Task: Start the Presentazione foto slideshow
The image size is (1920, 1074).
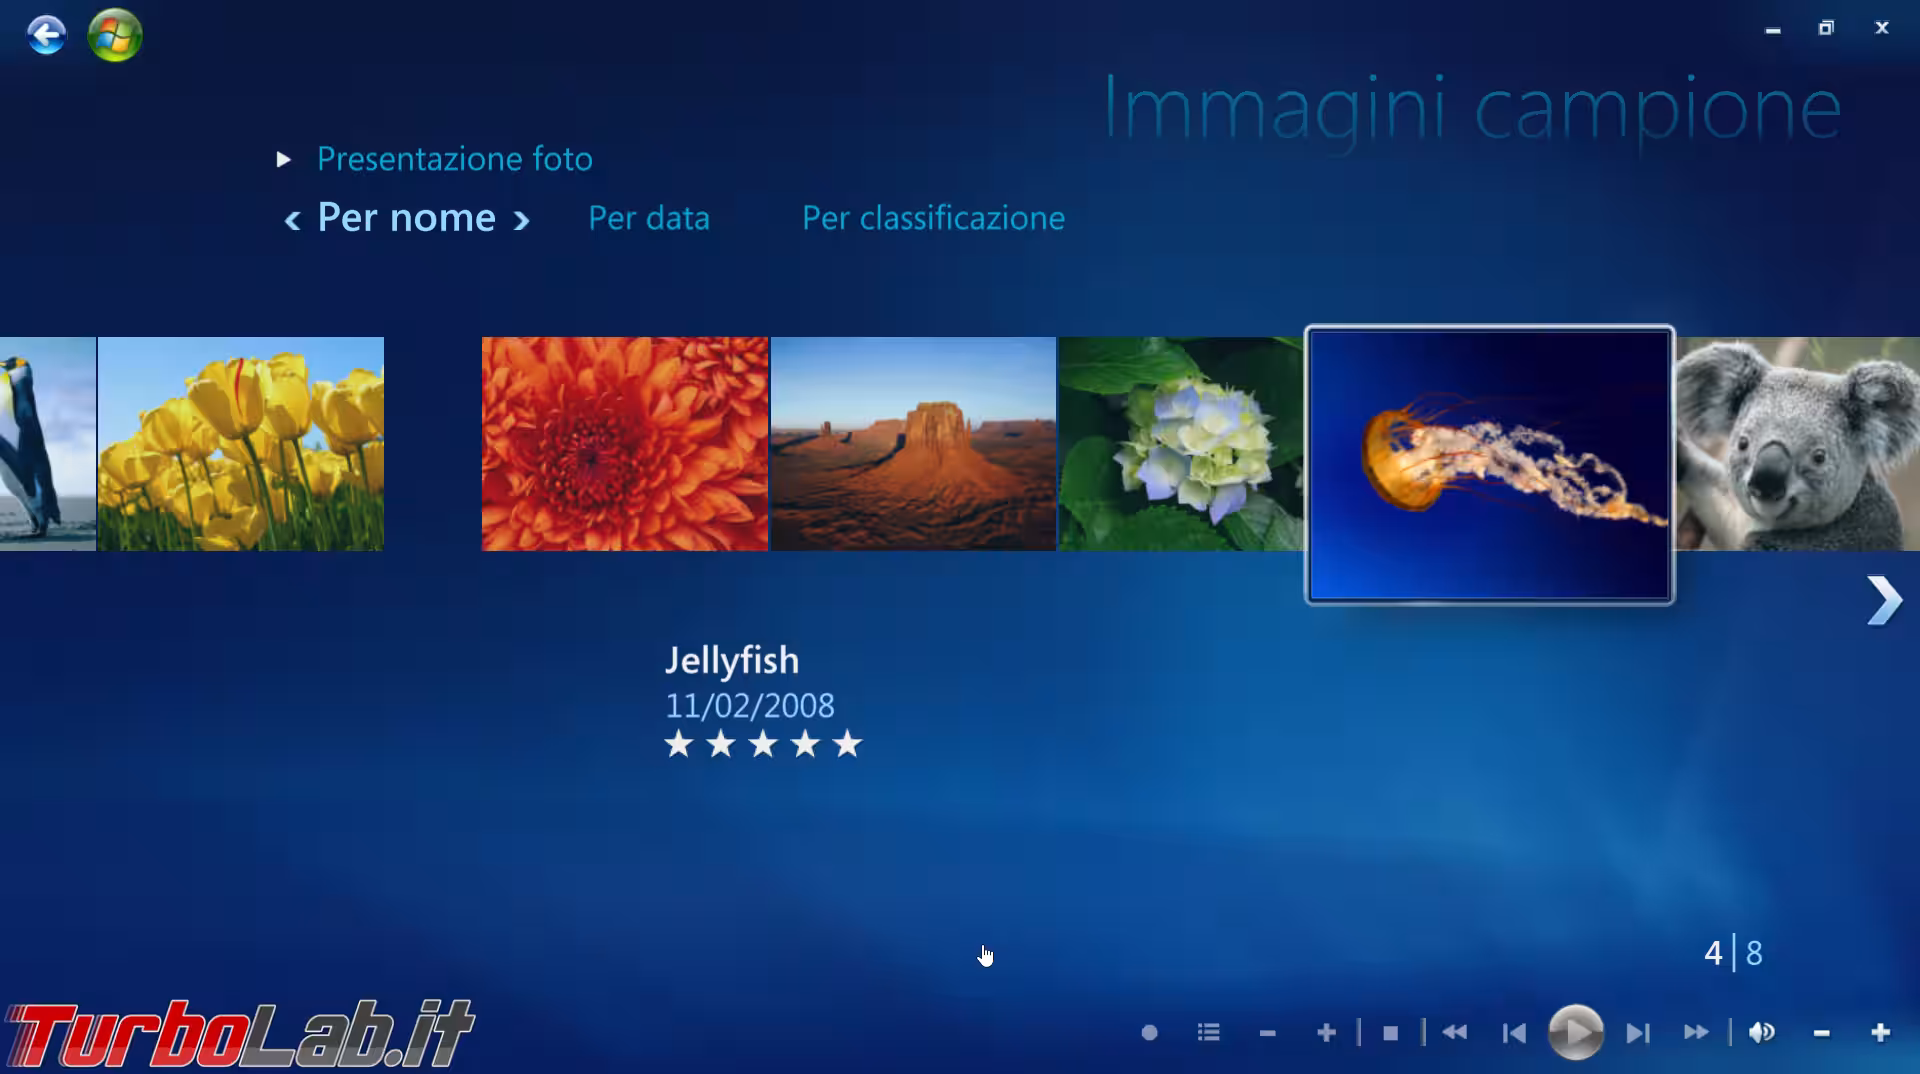Action: (x=455, y=158)
